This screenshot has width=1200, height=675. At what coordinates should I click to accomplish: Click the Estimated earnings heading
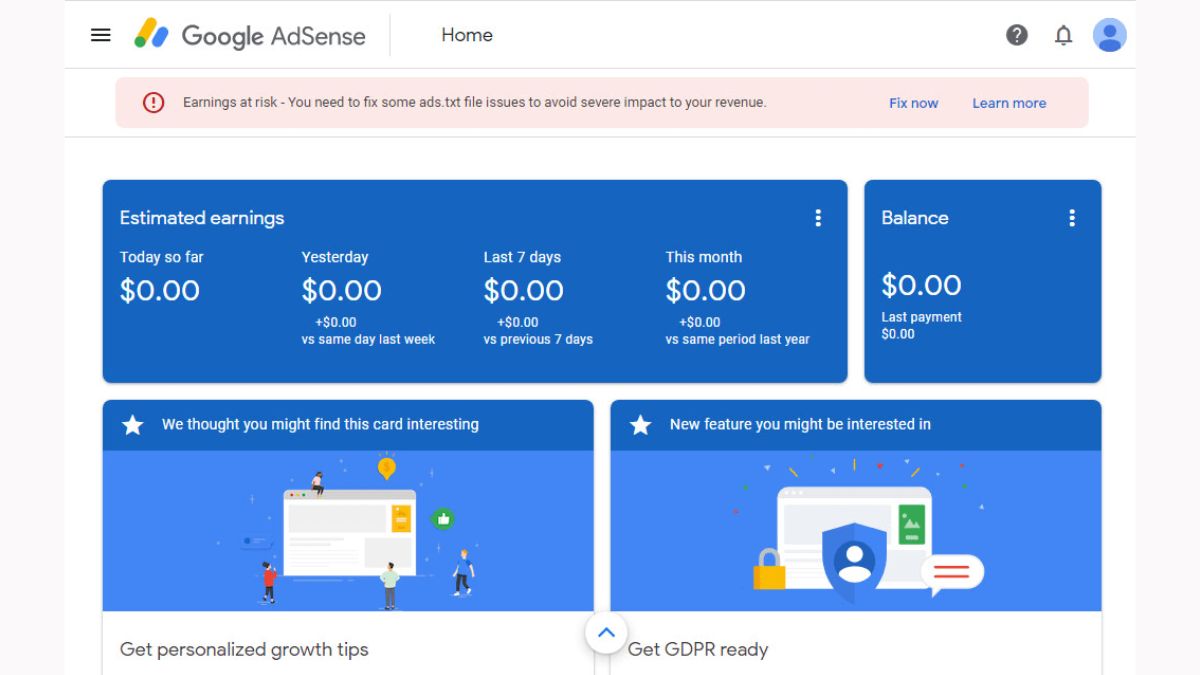202,218
